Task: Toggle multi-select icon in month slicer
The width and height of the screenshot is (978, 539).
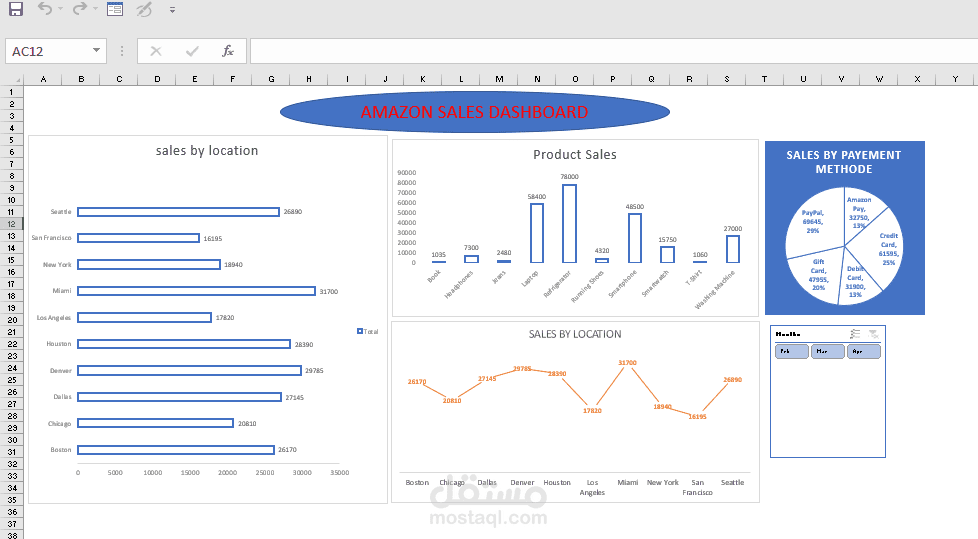Action: point(855,334)
